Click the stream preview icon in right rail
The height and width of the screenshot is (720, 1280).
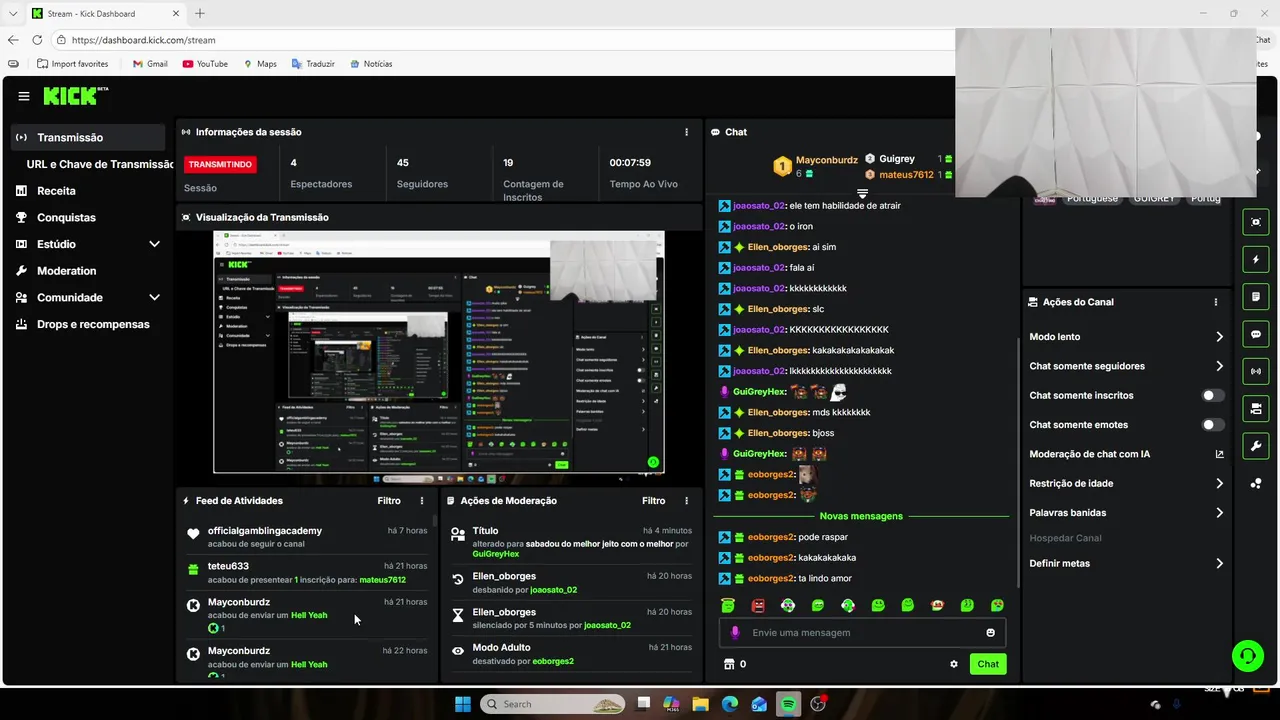pyautogui.click(x=1256, y=222)
